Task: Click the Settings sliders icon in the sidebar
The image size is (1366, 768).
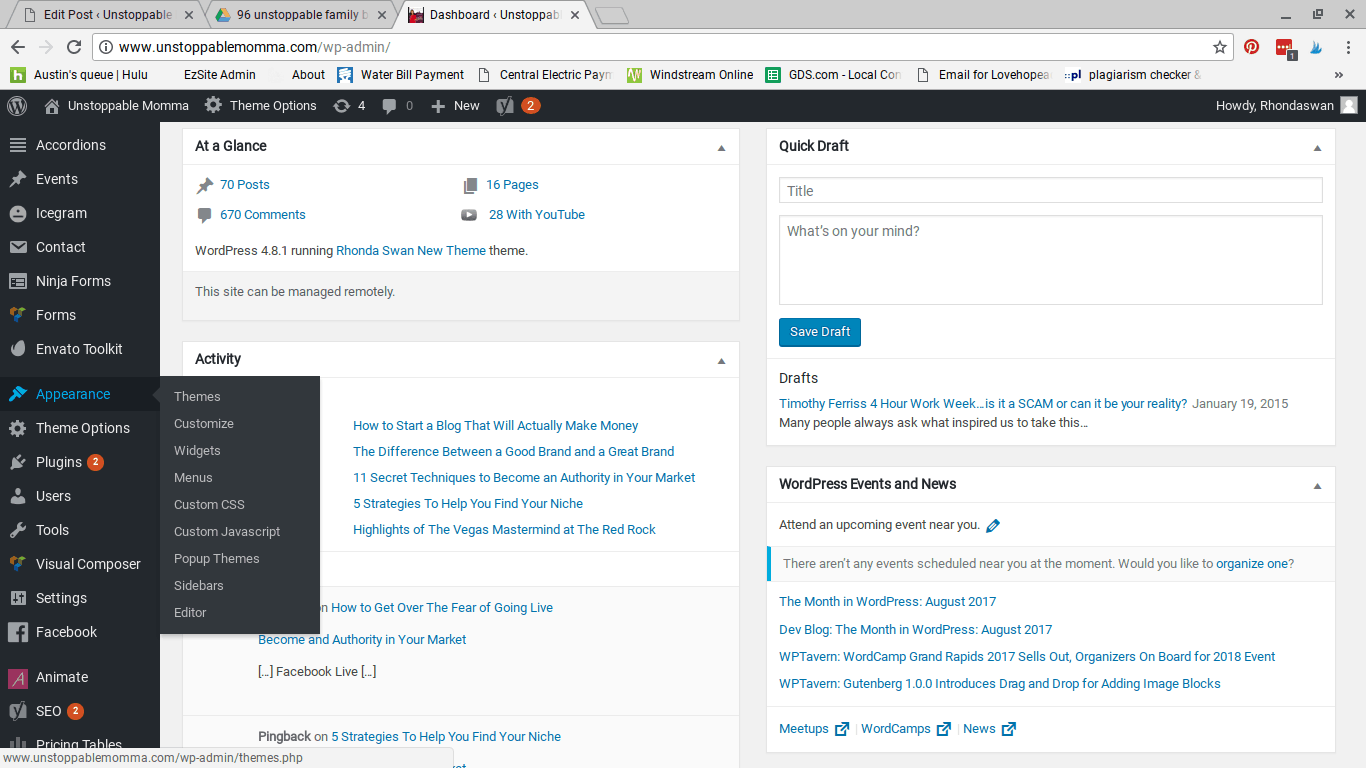Action: tap(17, 598)
